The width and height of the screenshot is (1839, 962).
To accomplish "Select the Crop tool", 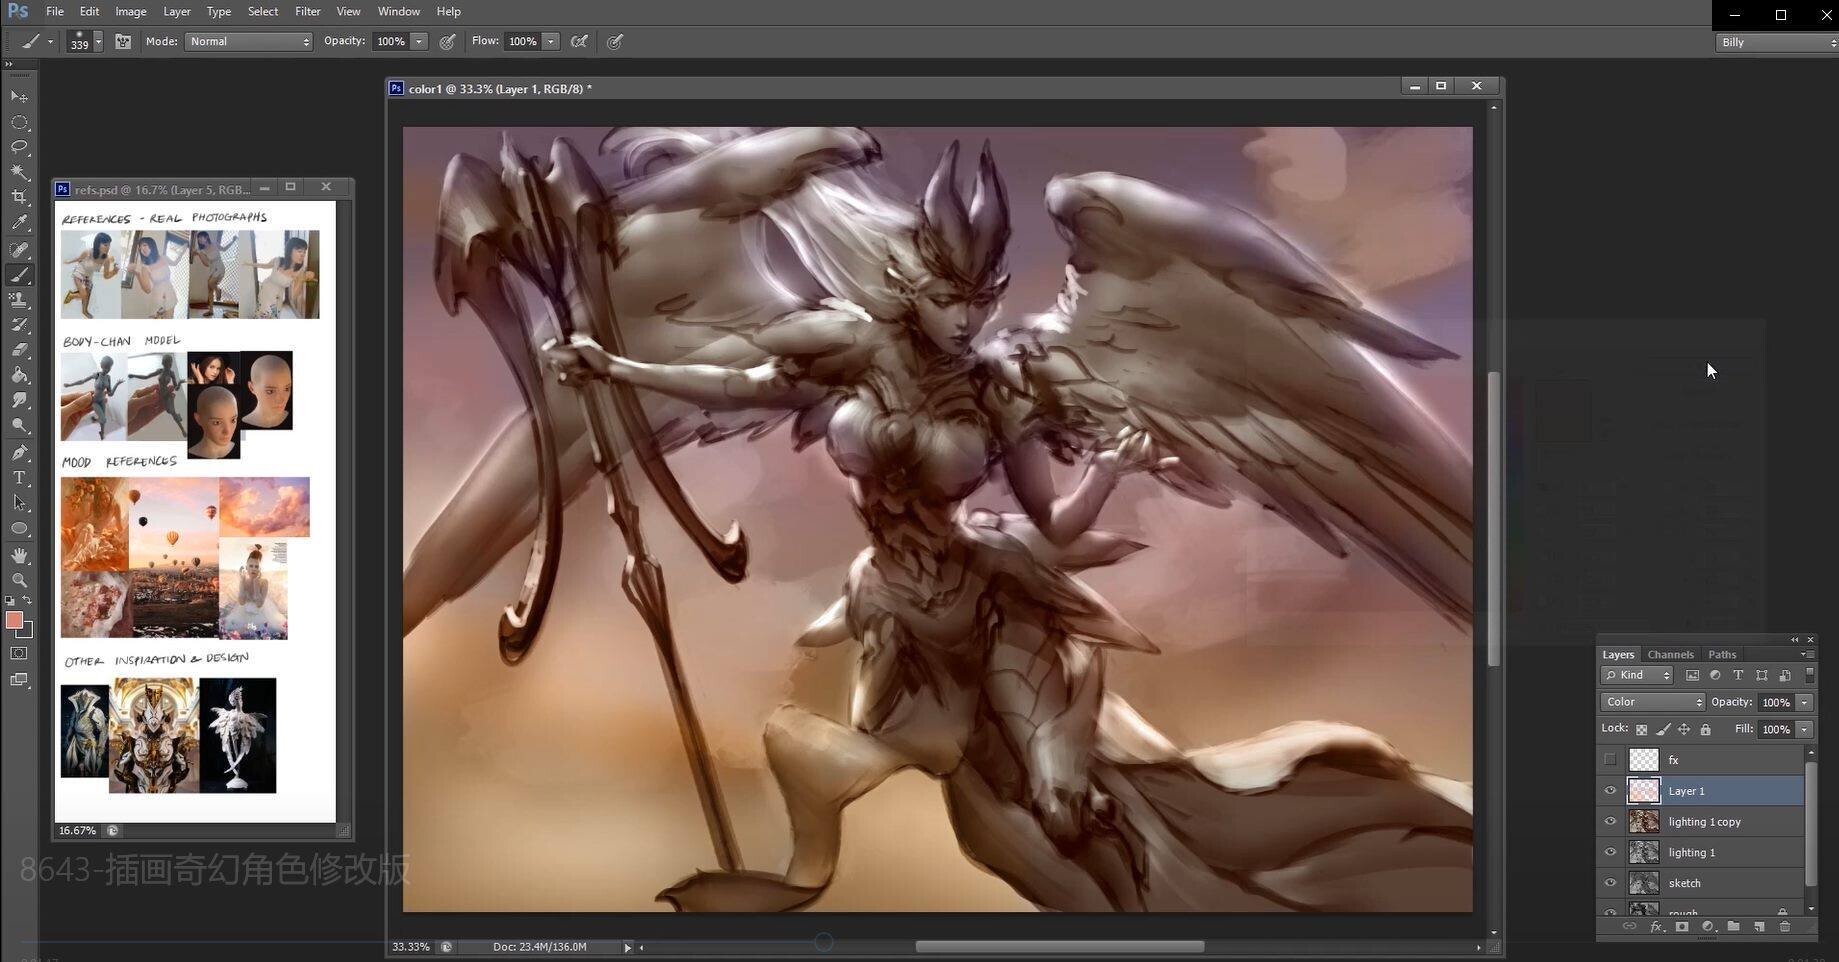I will (19, 197).
